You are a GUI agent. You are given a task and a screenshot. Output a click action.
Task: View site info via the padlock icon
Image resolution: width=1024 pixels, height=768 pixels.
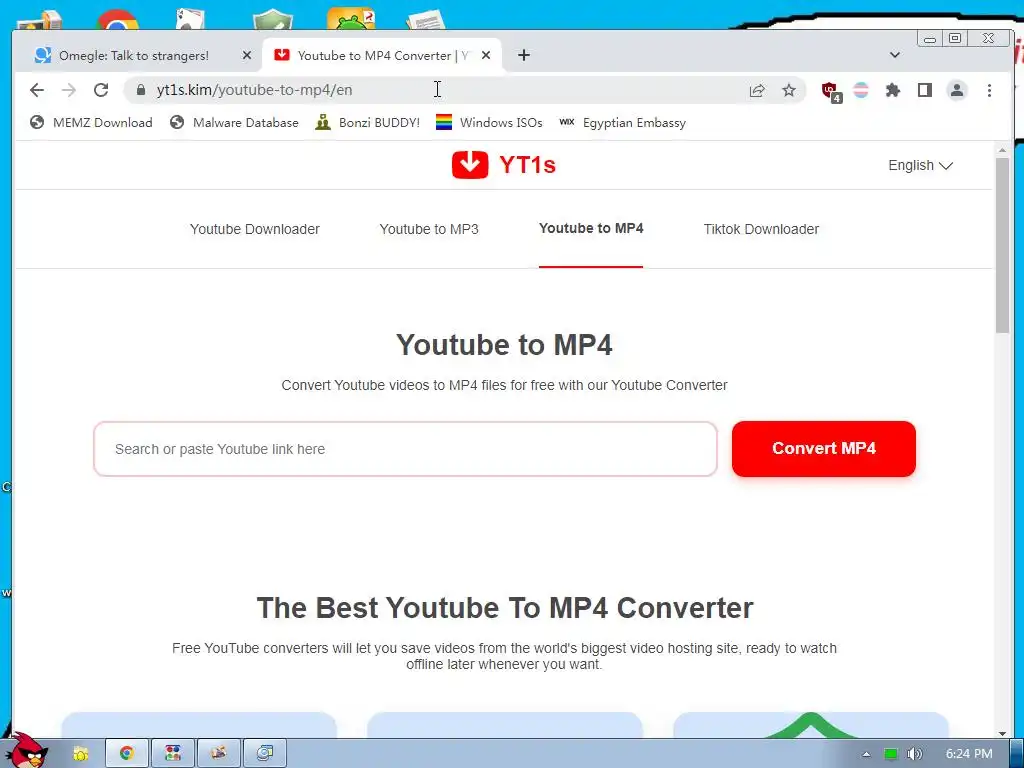pyautogui.click(x=140, y=90)
